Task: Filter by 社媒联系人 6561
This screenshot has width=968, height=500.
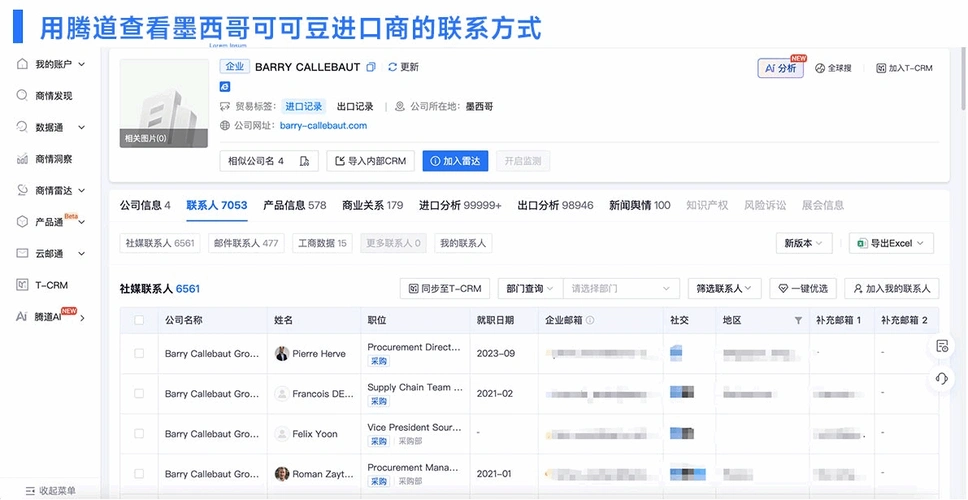Action: point(160,243)
